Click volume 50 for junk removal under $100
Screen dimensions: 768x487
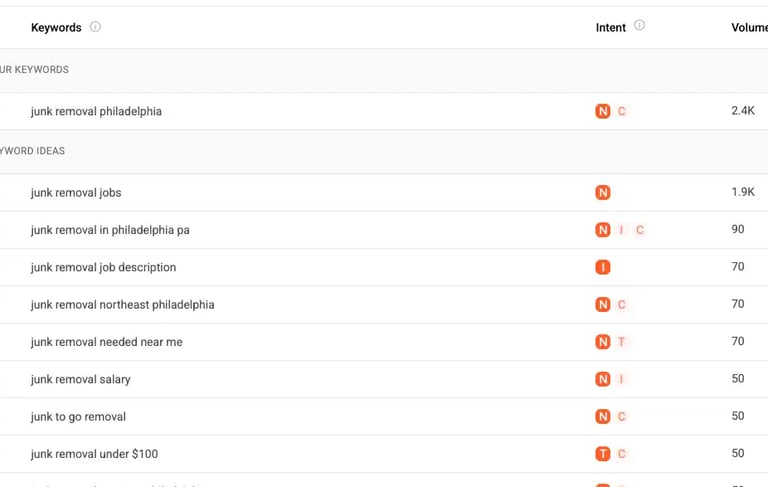[x=738, y=453]
